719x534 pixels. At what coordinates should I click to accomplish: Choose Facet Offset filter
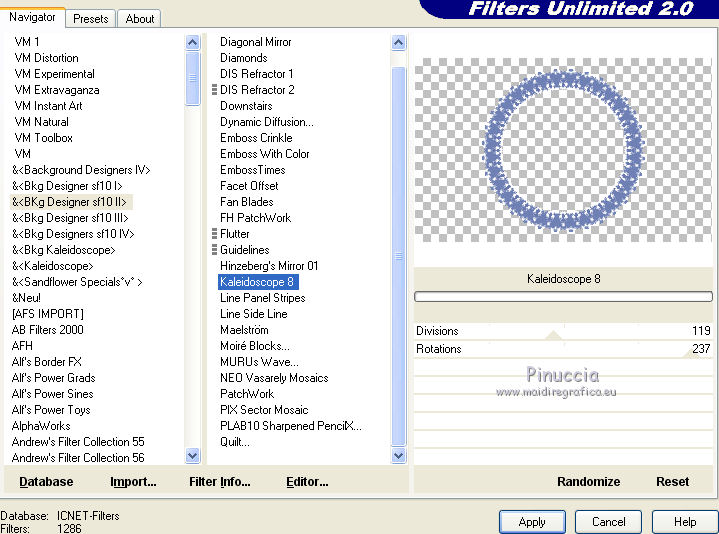pos(249,186)
